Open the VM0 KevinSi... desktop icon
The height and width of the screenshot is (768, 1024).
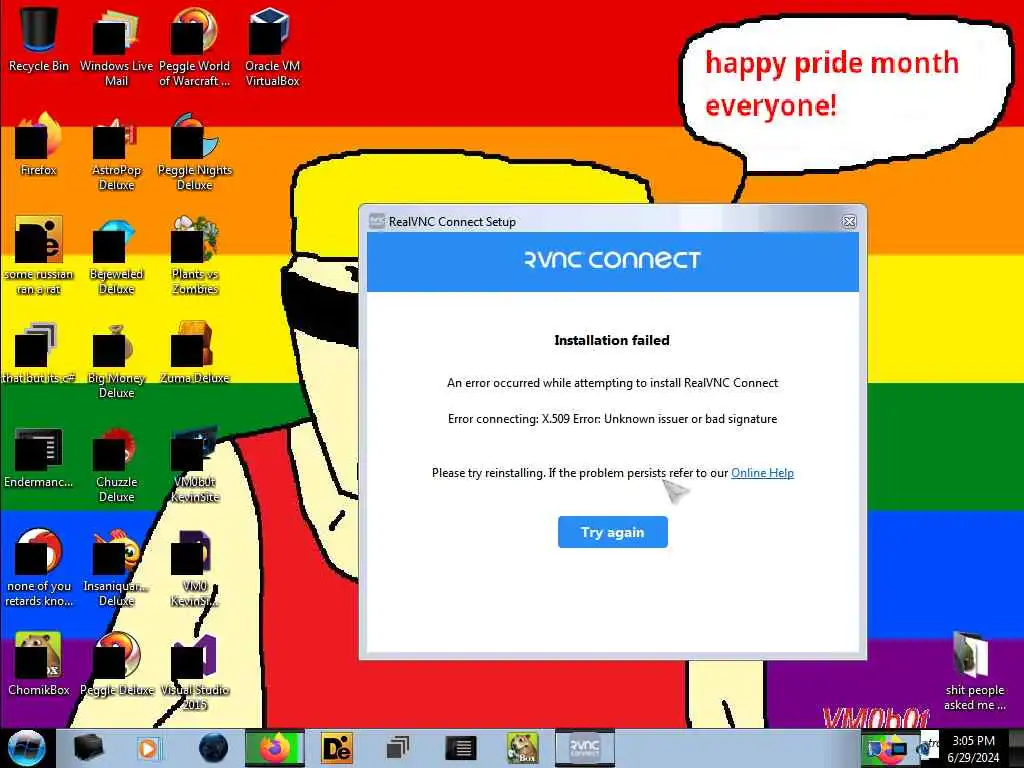(195, 567)
